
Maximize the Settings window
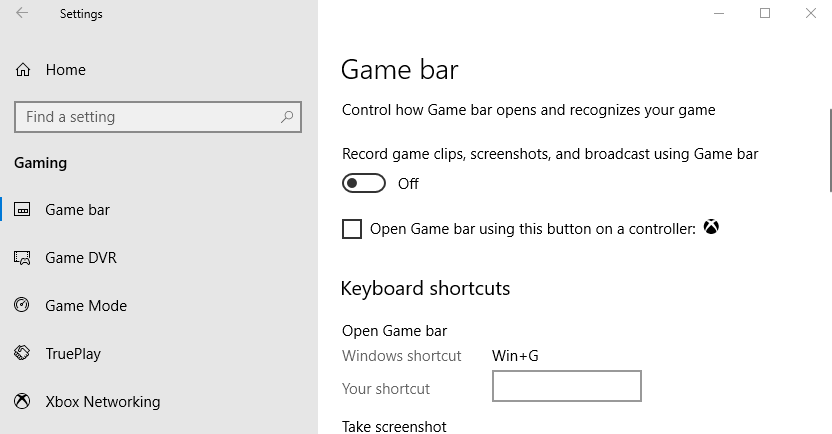click(x=765, y=13)
